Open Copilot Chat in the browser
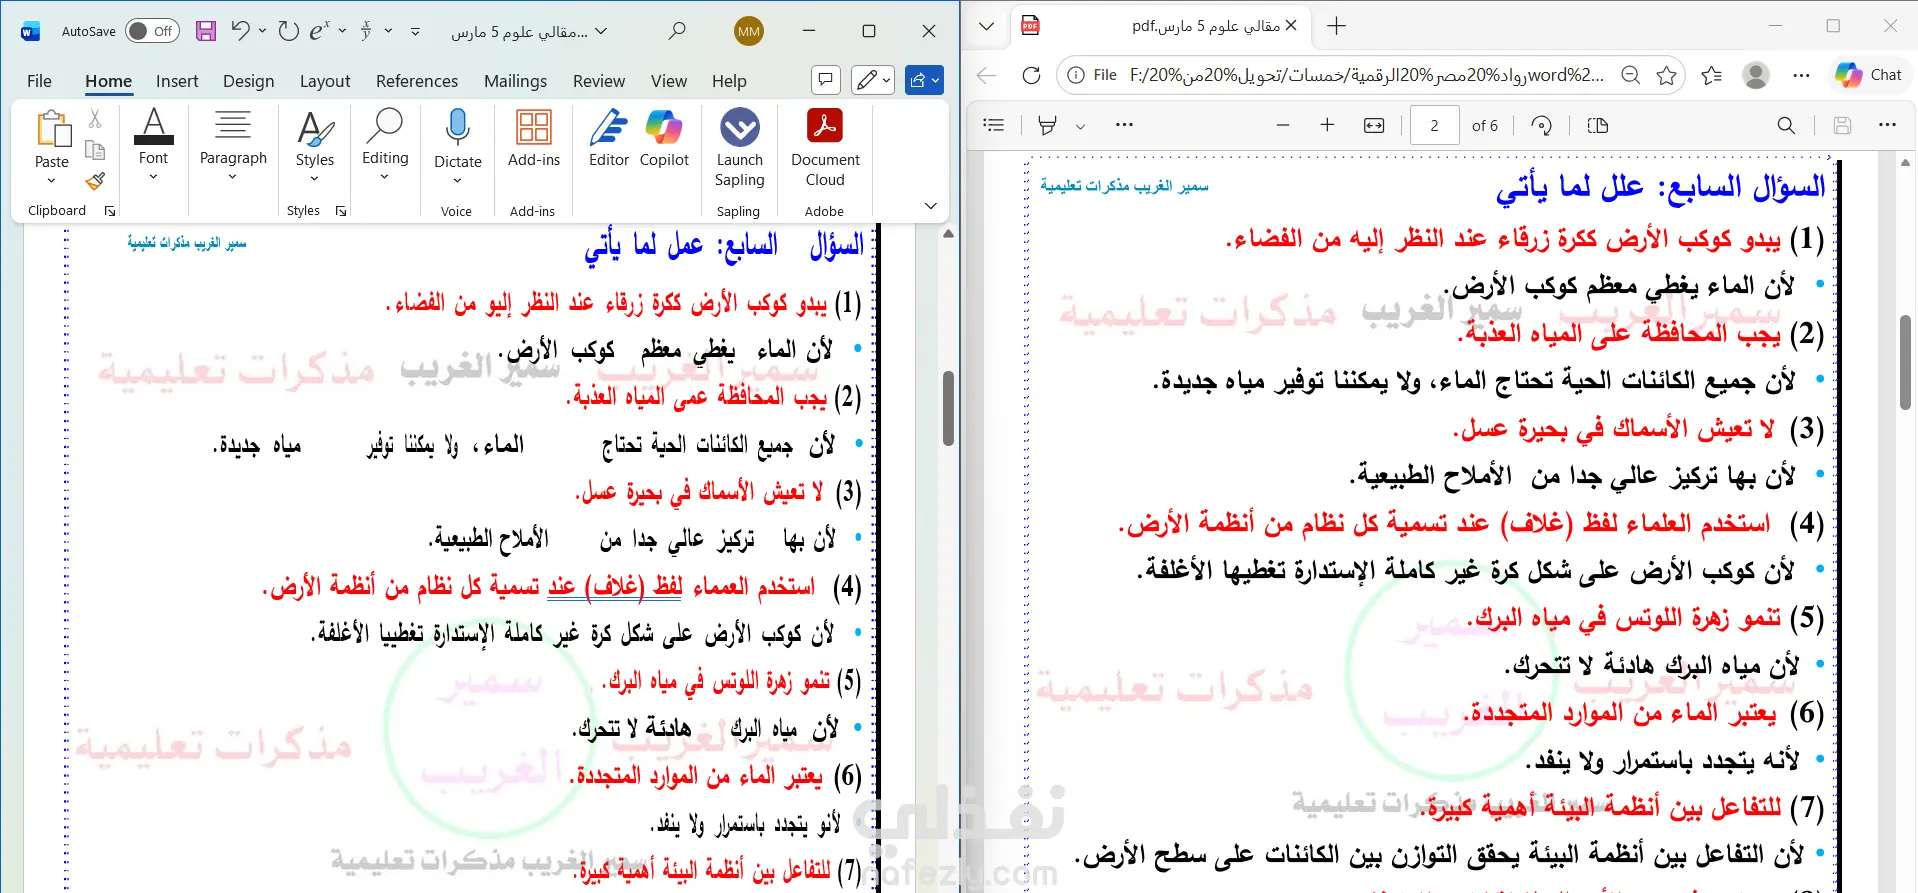1918x893 pixels. (1868, 75)
